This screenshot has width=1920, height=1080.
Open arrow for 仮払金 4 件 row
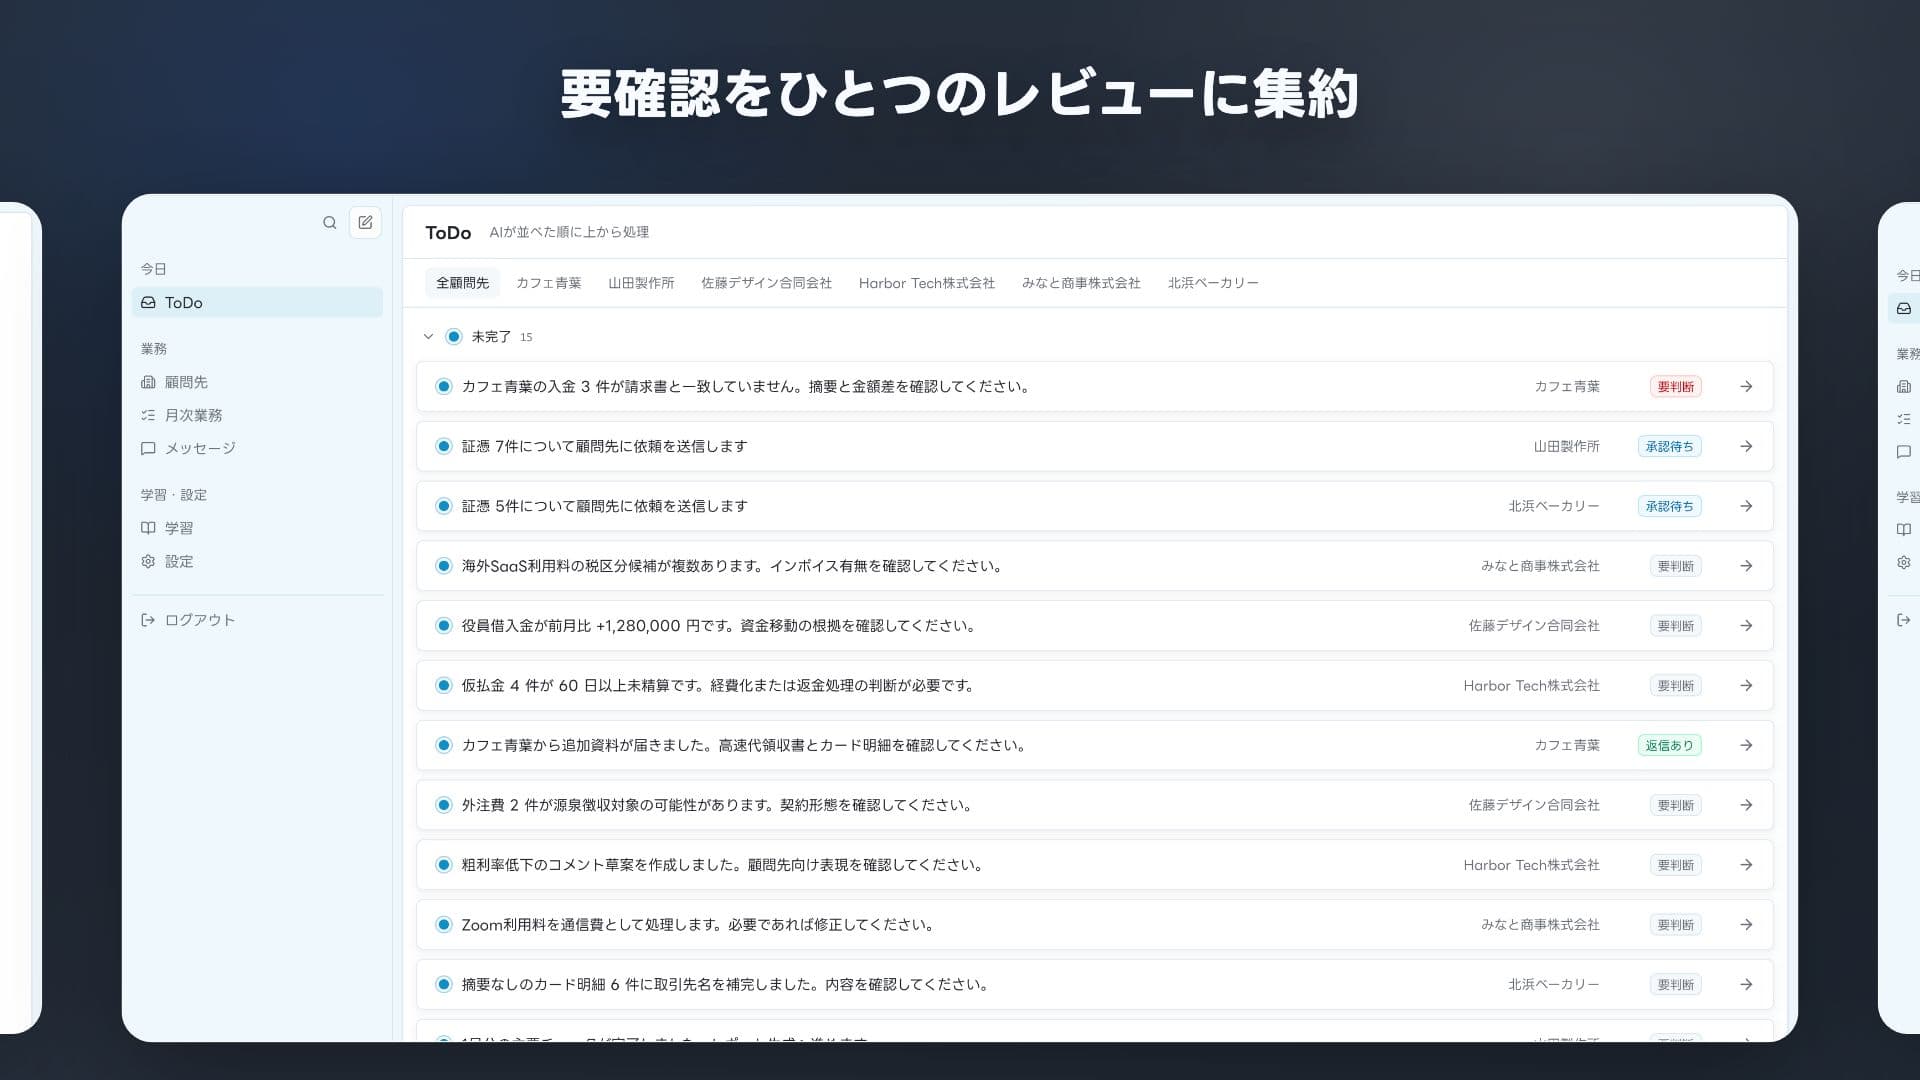(x=1746, y=685)
